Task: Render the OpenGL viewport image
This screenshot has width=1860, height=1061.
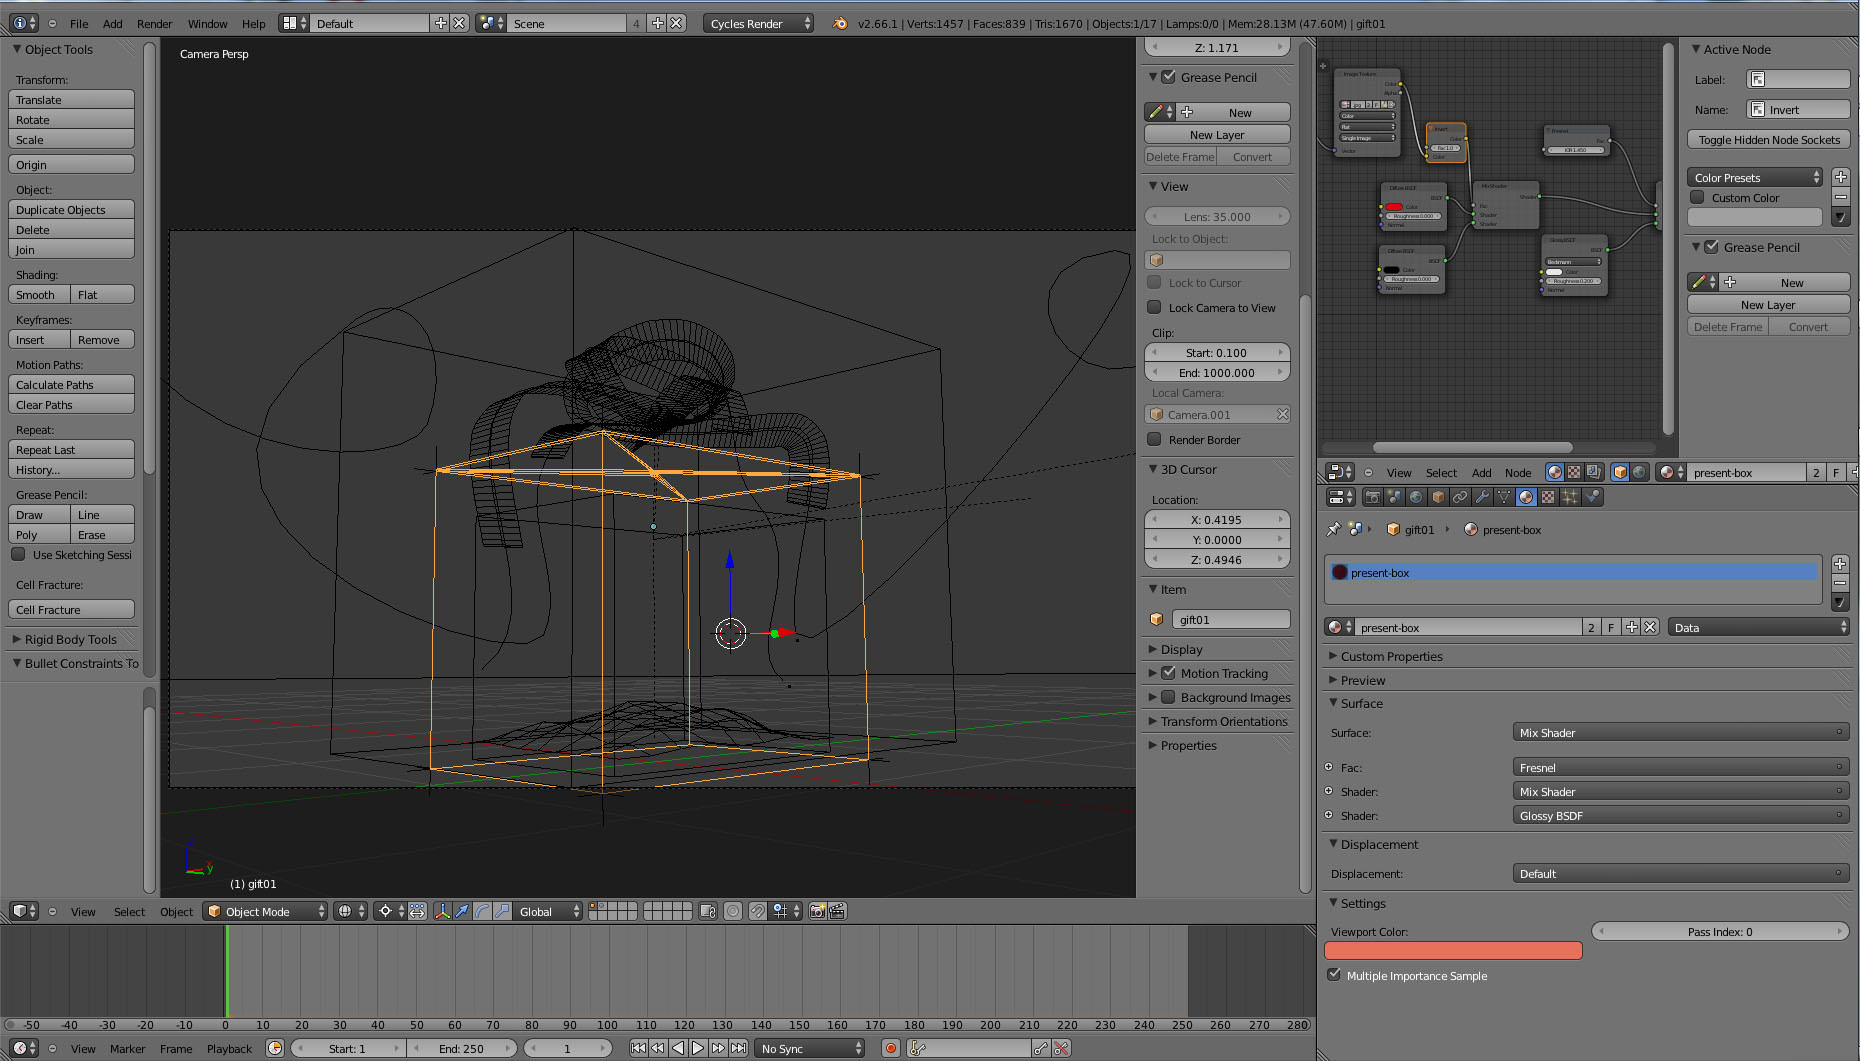Action: pos(818,911)
